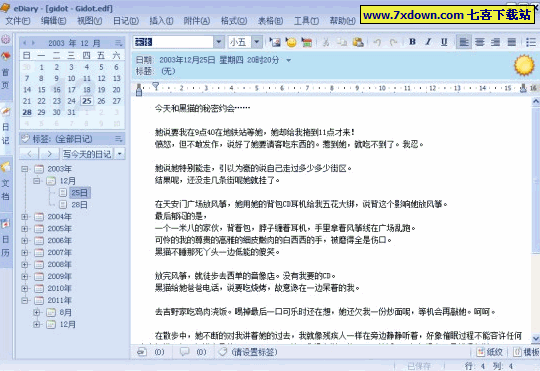
Task: Click the sunny weather icon
Action: pos(524,65)
